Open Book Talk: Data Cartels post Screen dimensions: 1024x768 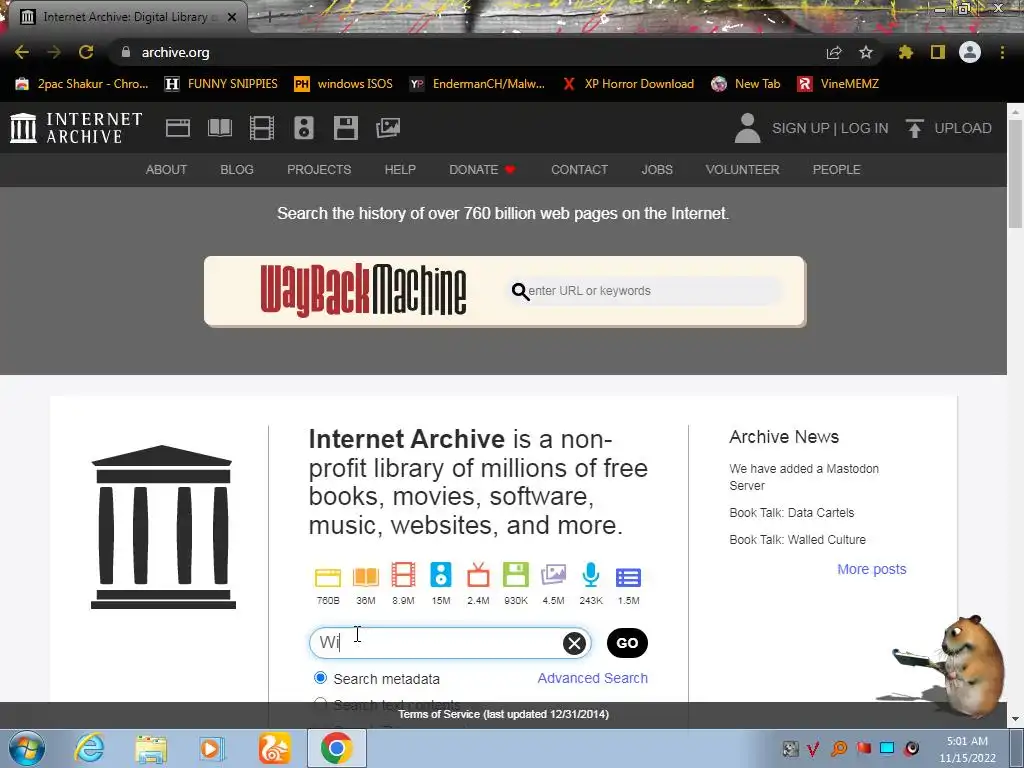click(x=792, y=513)
